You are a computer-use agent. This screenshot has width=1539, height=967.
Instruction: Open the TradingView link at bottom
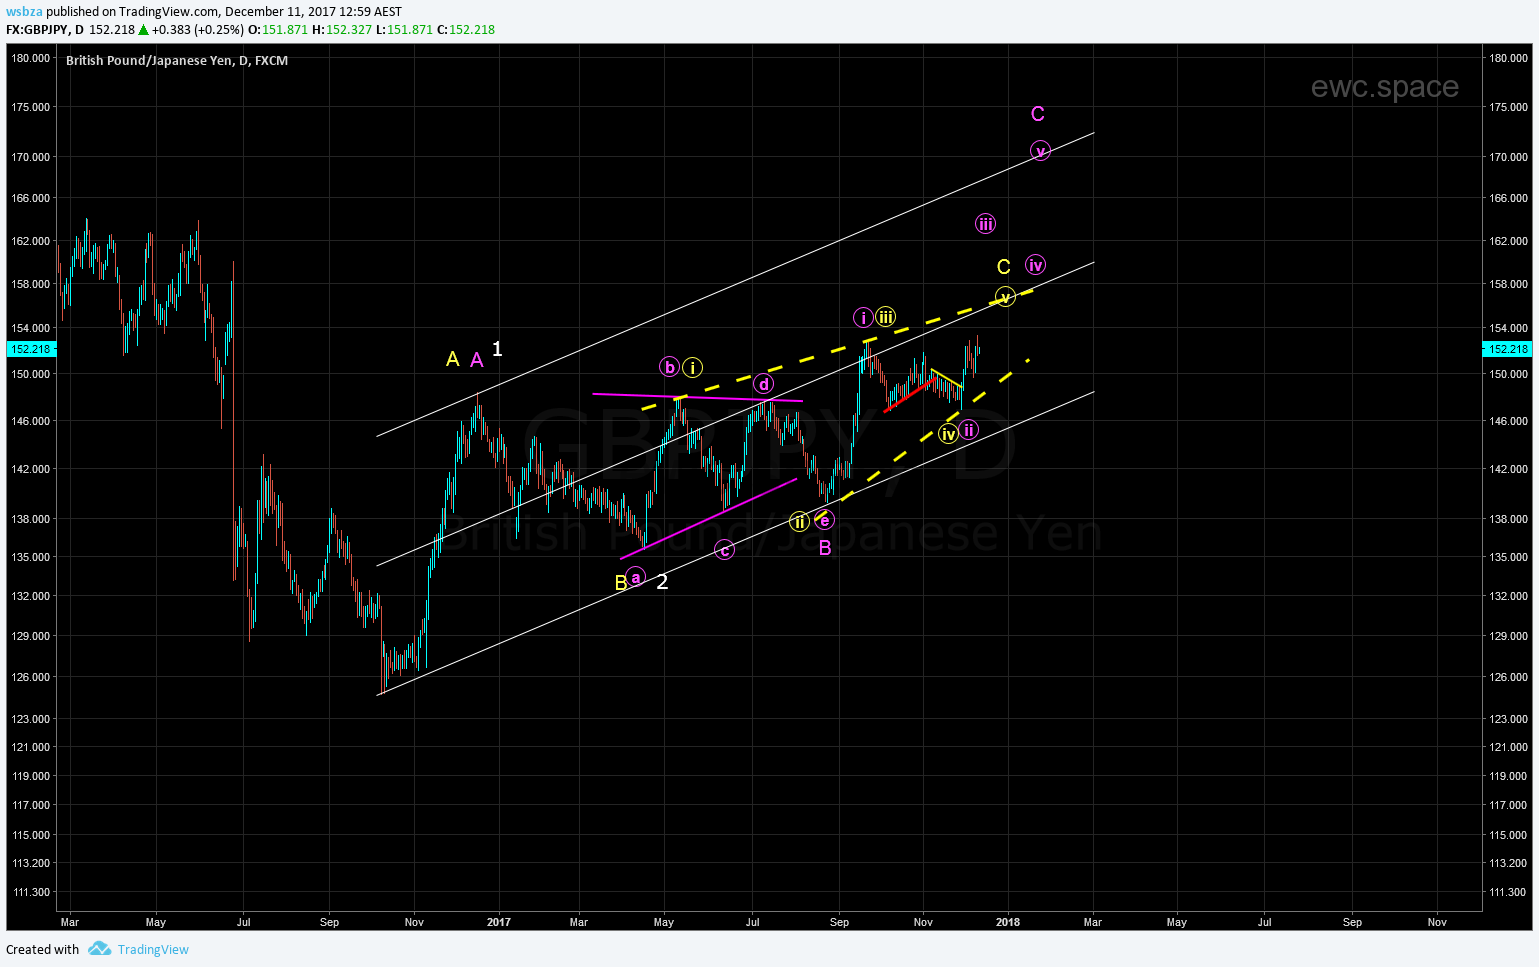point(152,949)
